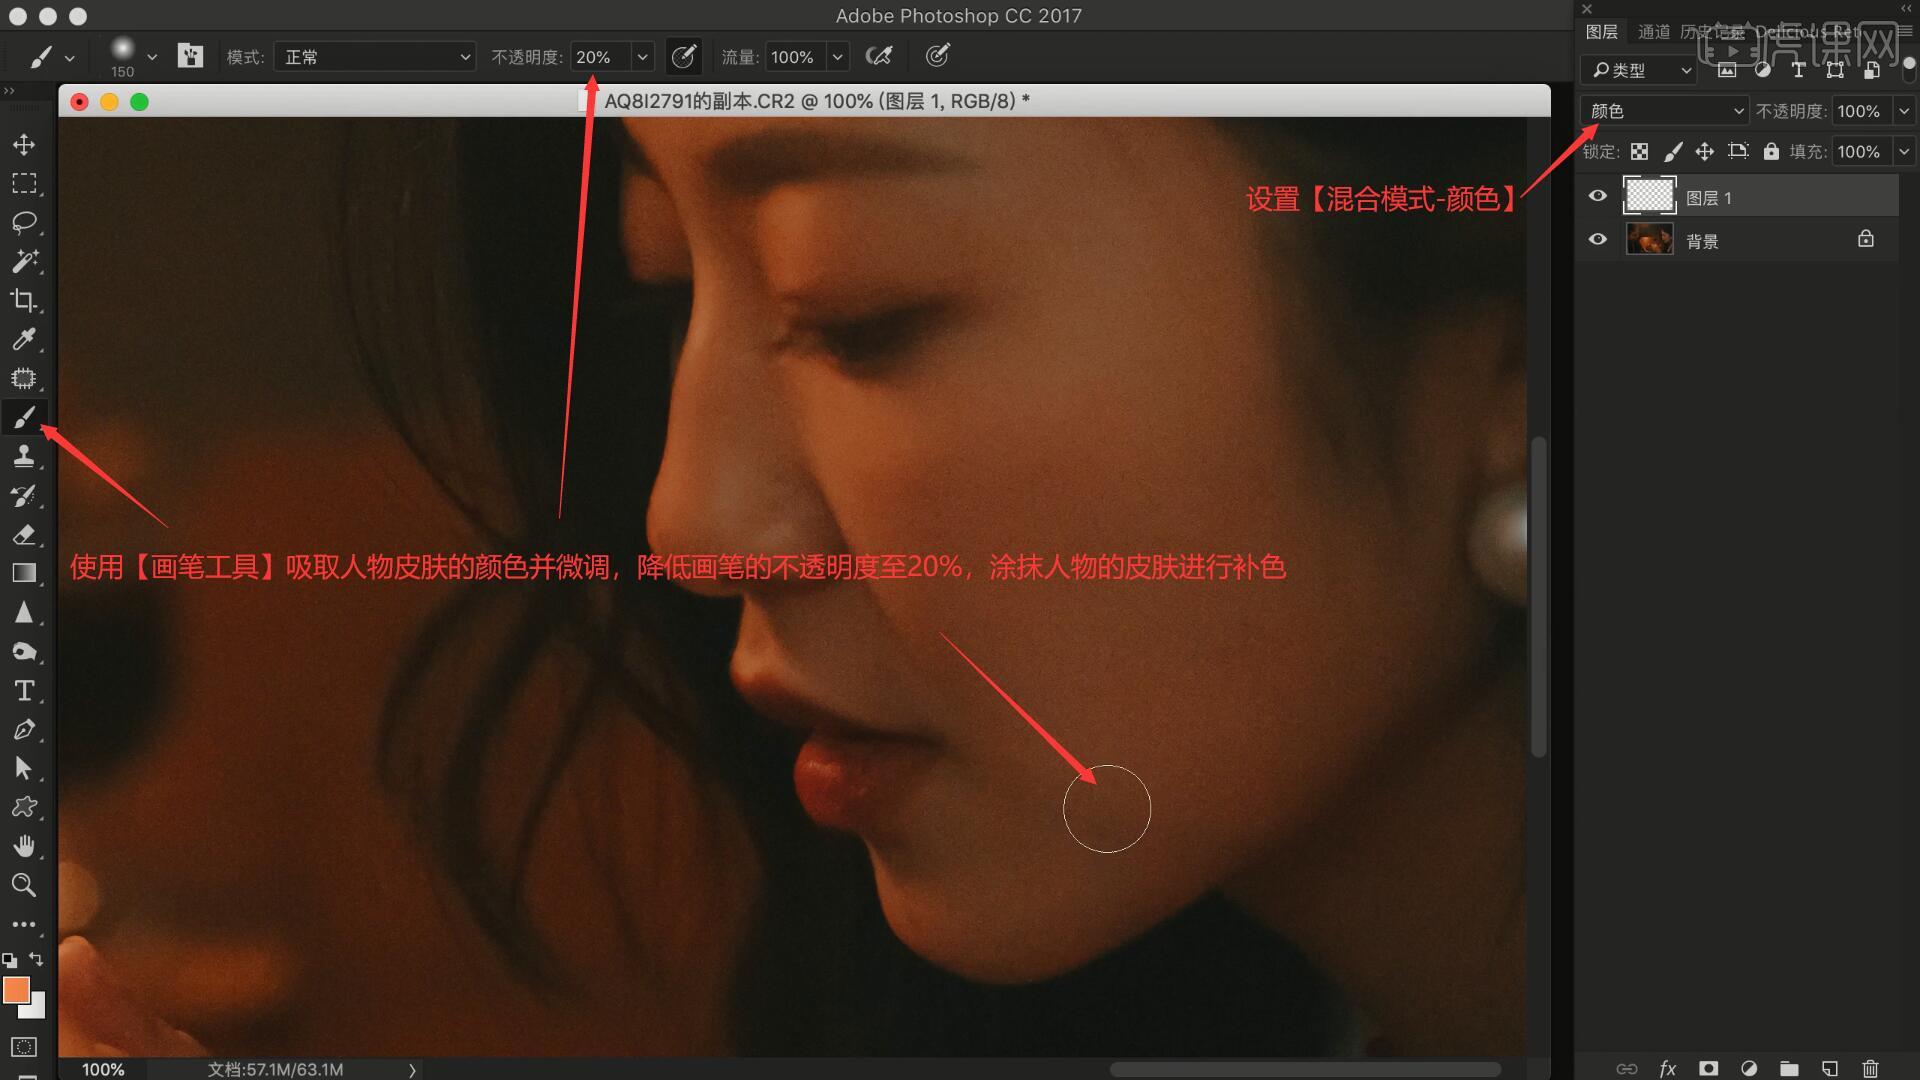Open the 图层 panel tab
1920x1080 pixels.
coord(1601,32)
